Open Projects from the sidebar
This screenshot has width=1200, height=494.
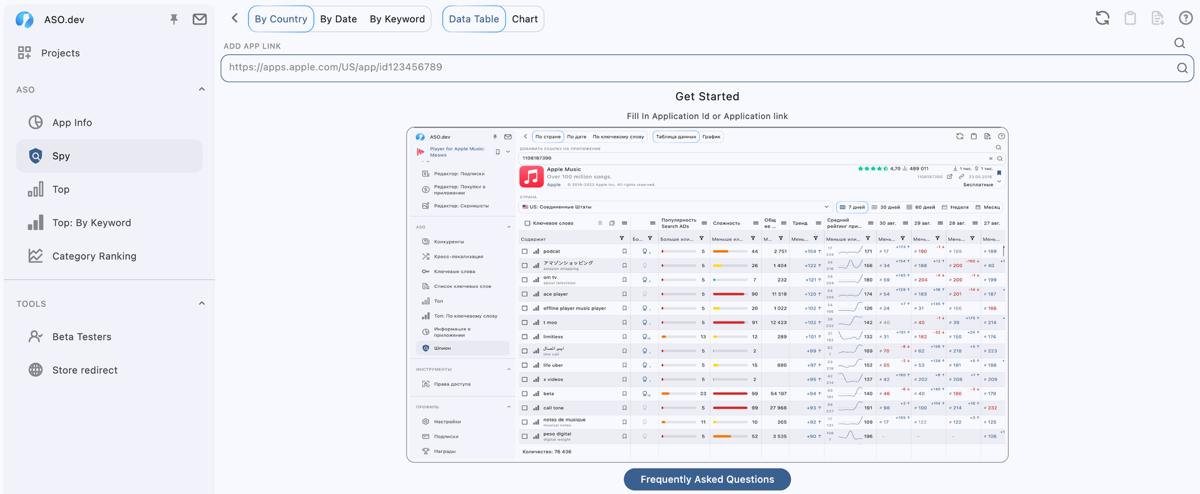(60, 53)
